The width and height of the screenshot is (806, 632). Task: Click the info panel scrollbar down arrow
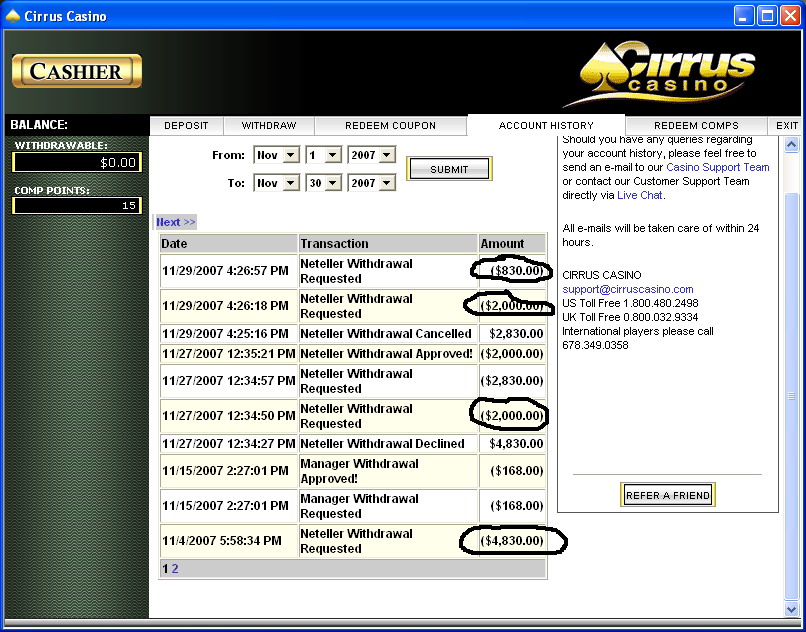coord(792,609)
